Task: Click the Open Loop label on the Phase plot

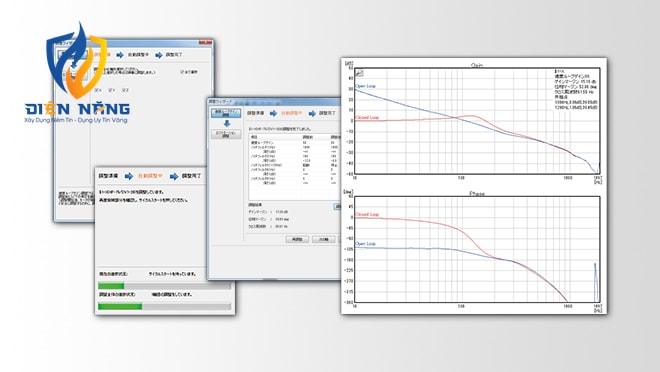Action: click(x=365, y=244)
